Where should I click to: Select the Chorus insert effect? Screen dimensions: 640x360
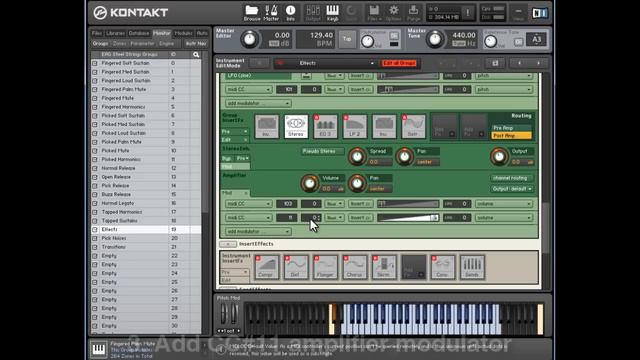[355, 267]
